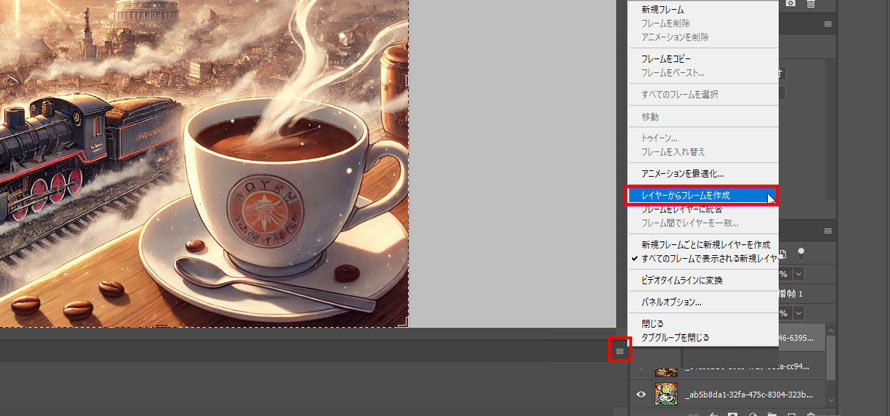Open the Layers panel hamburger menu
This screenshot has width=890, height=416.
tap(828, 230)
